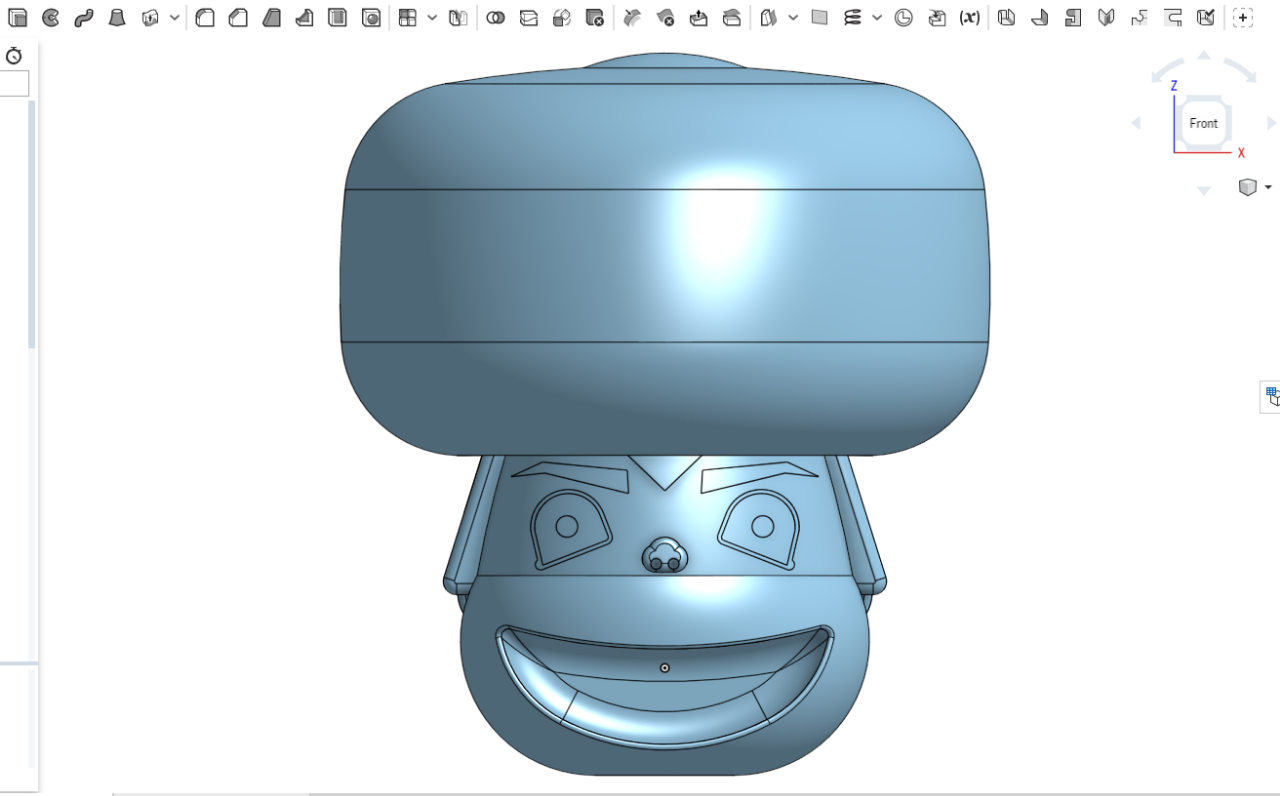This screenshot has height=796, width=1280.
Task: Select the Boolean tool icon
Action: pos(495,17)
